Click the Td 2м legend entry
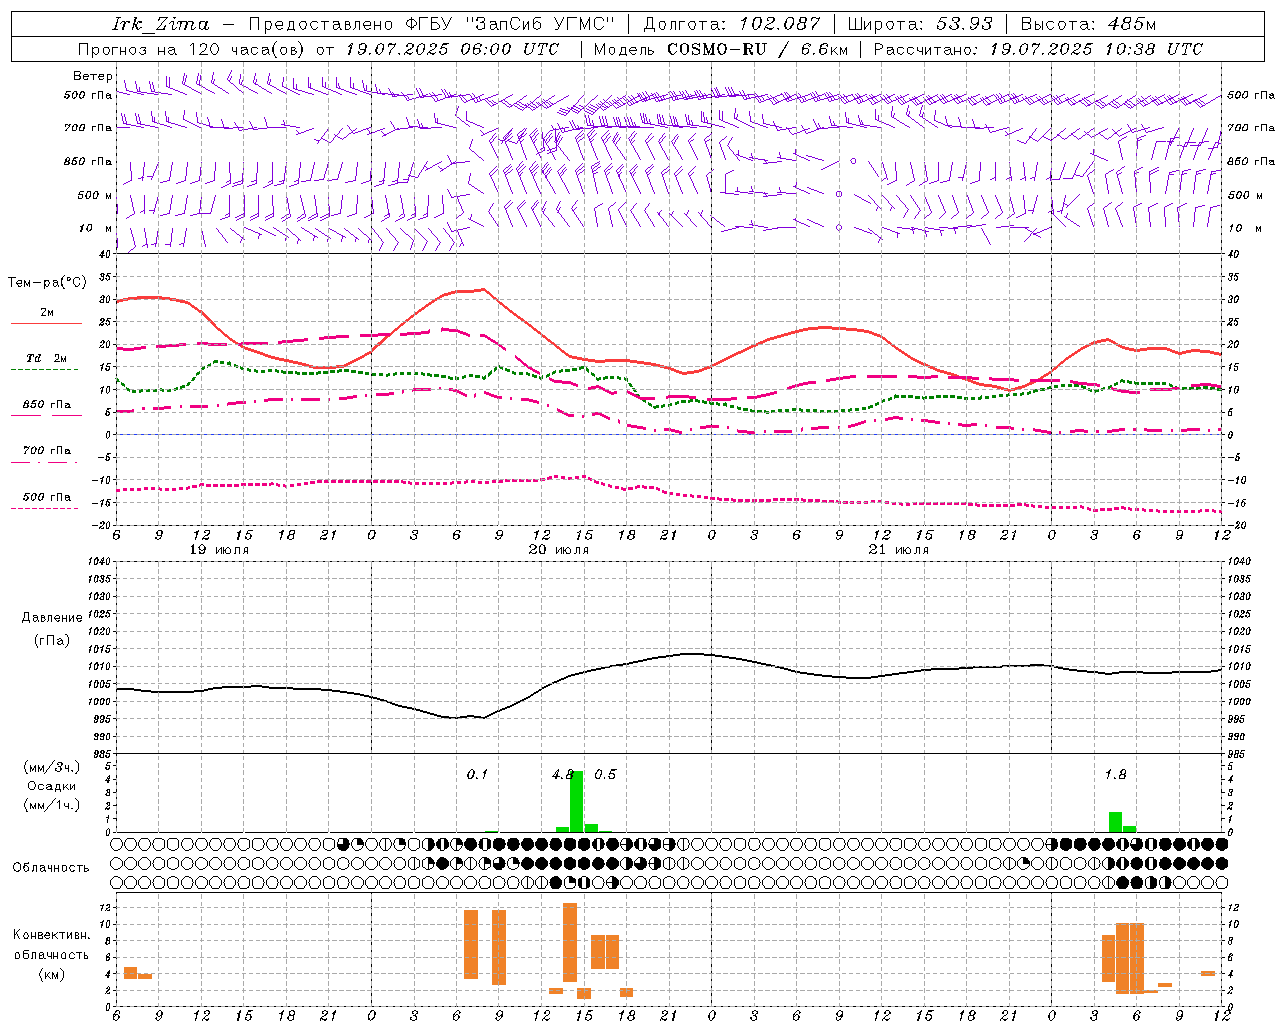This screenshot has width=1280, height=1024. click(47, 358)
